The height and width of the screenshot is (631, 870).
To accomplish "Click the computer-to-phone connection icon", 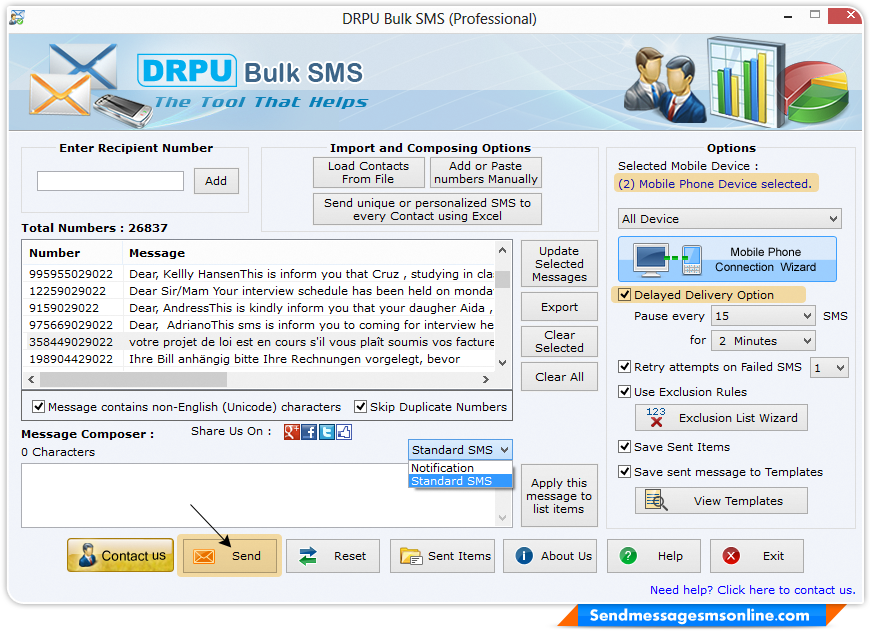I will (x=669, y=260).
